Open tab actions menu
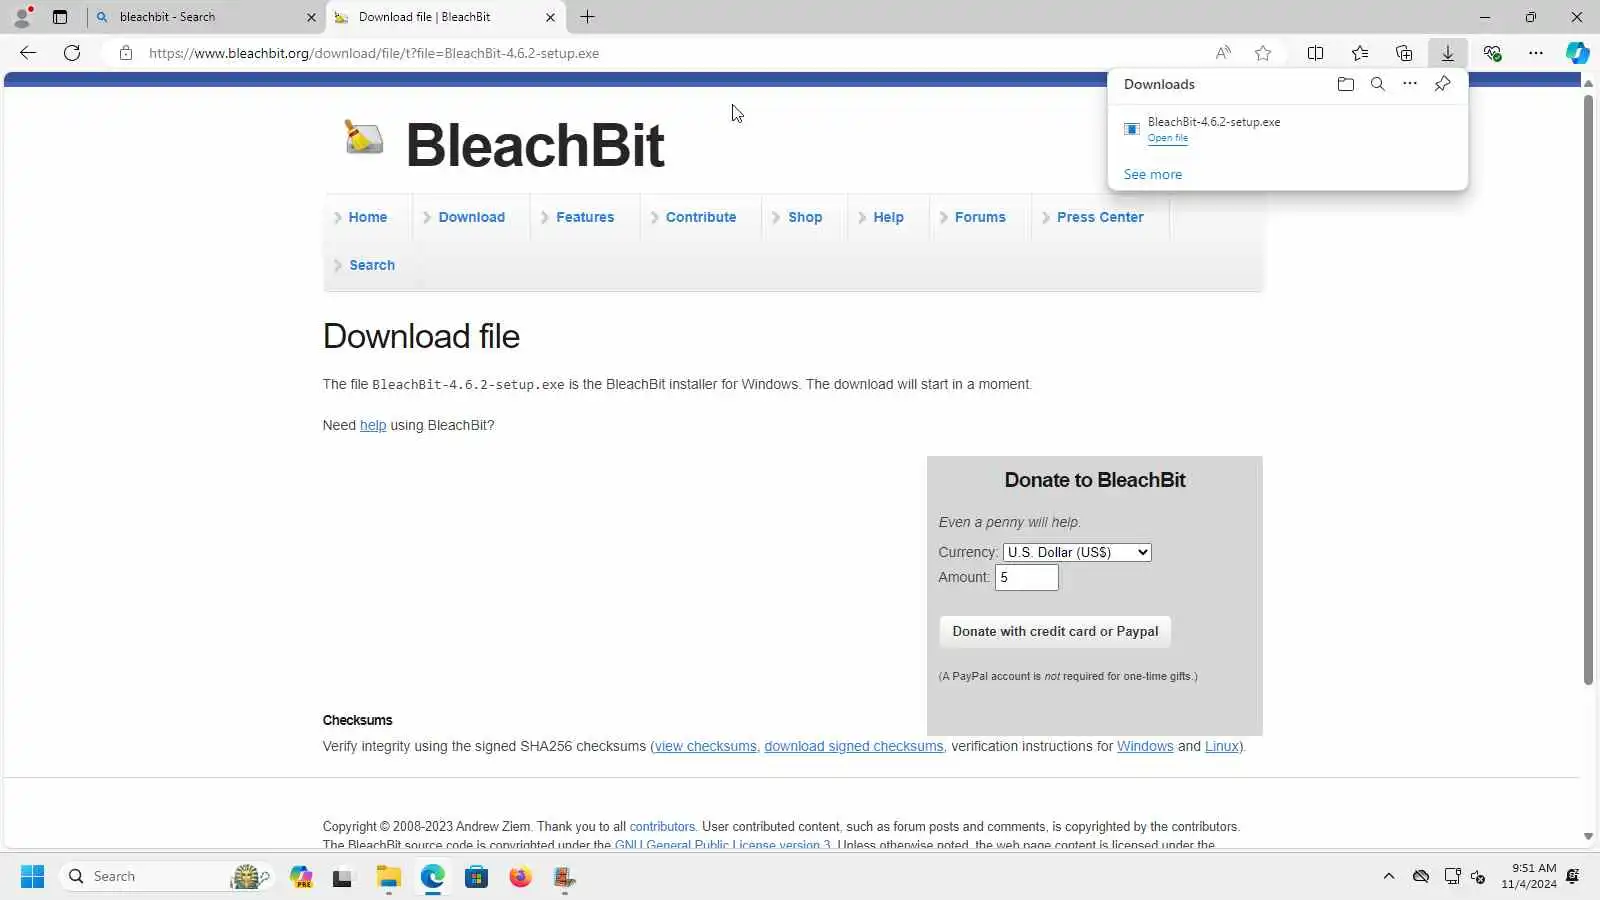This screenshot has width=1600, height=900. tap(60, 17)
